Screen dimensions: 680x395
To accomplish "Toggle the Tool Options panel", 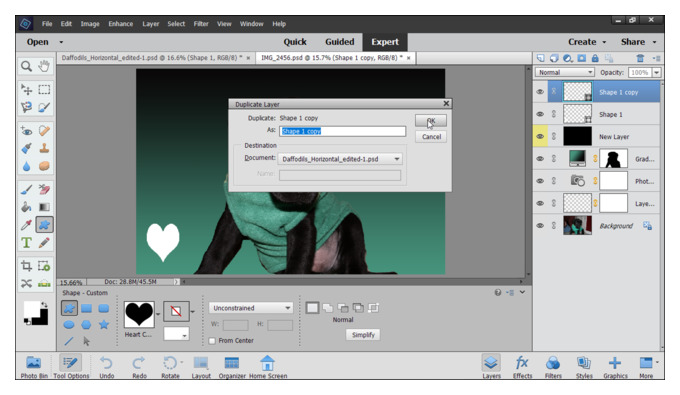I will click(x=71, y=367).
